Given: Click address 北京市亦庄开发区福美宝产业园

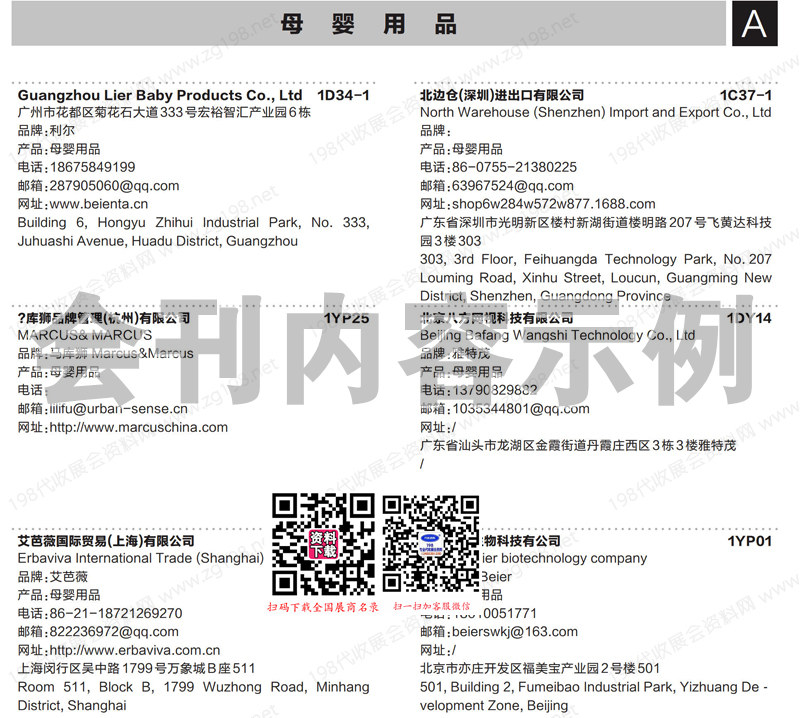Looking at the screenshot, I should pos(540,669).
